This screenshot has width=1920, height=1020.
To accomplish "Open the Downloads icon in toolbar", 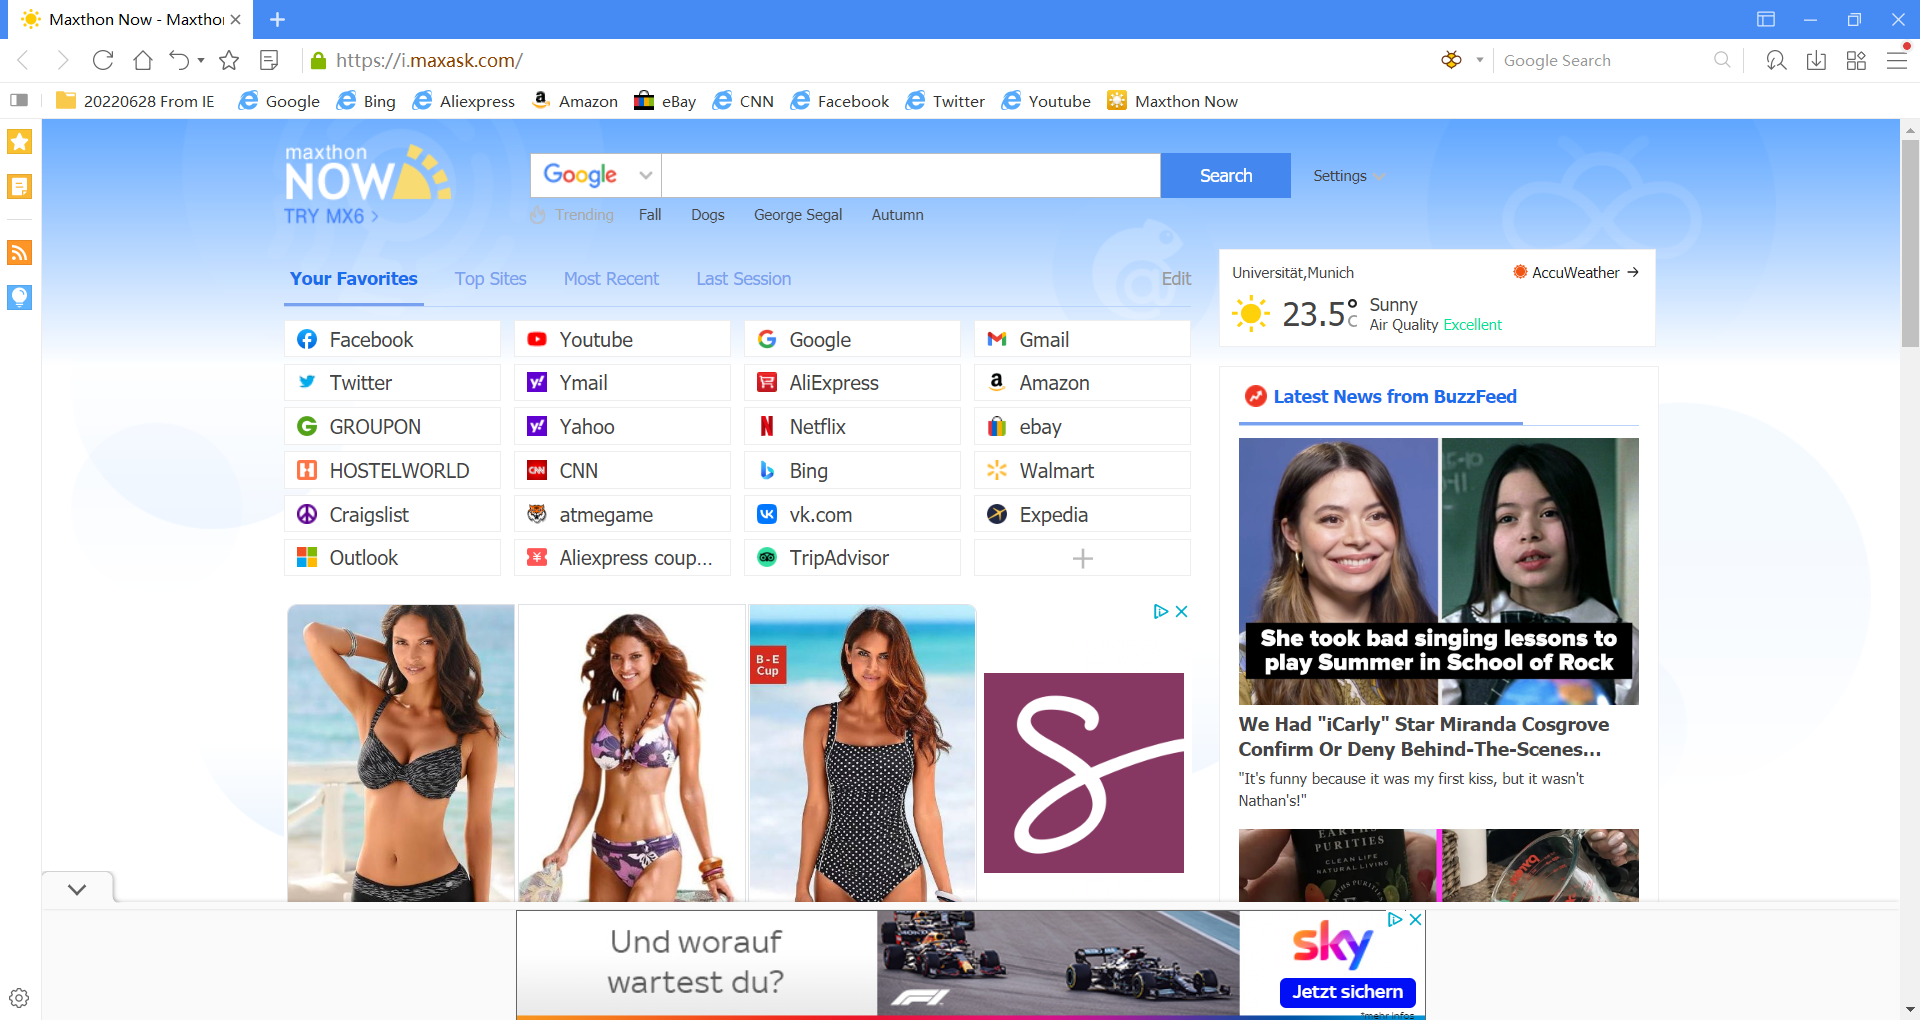I will coord(1816,61).
